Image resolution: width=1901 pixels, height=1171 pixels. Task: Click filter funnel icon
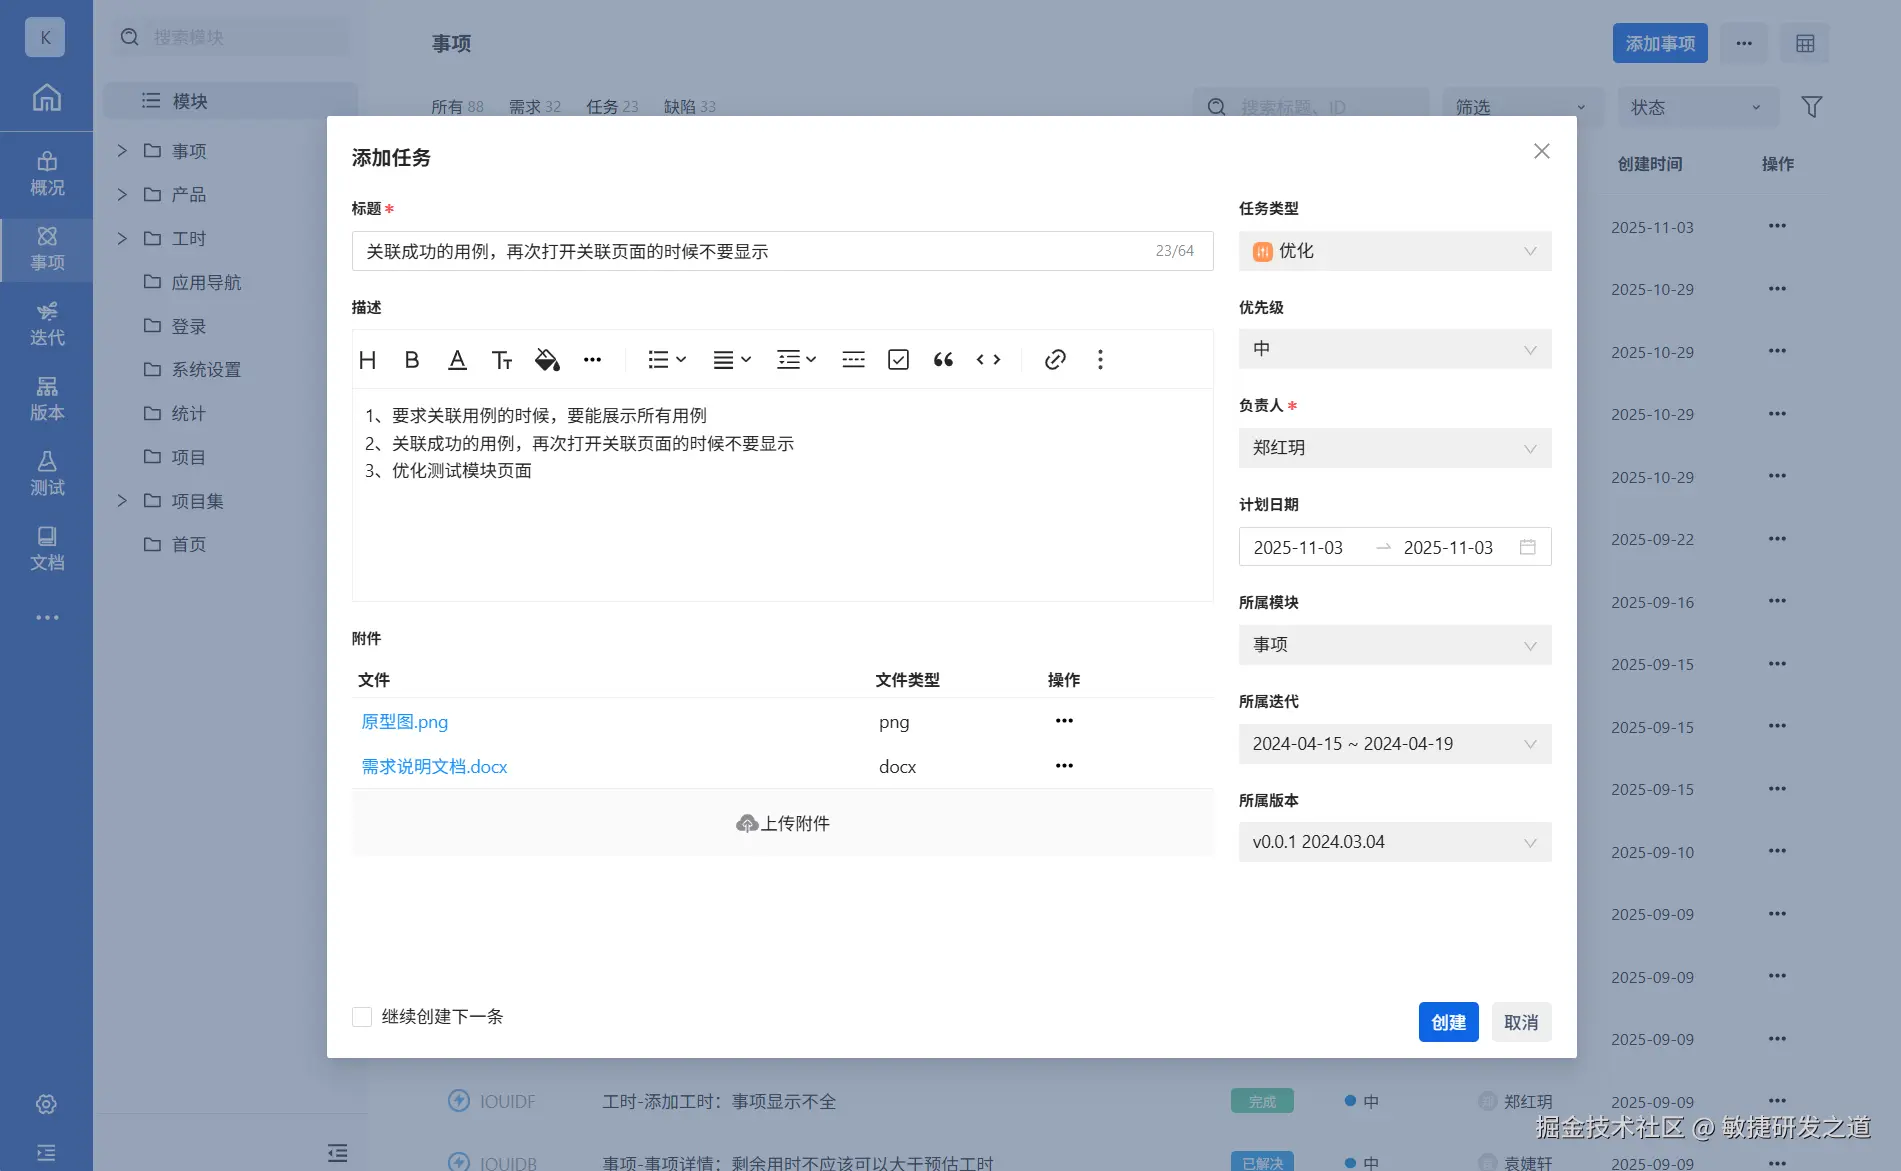tap(1811, 107)
